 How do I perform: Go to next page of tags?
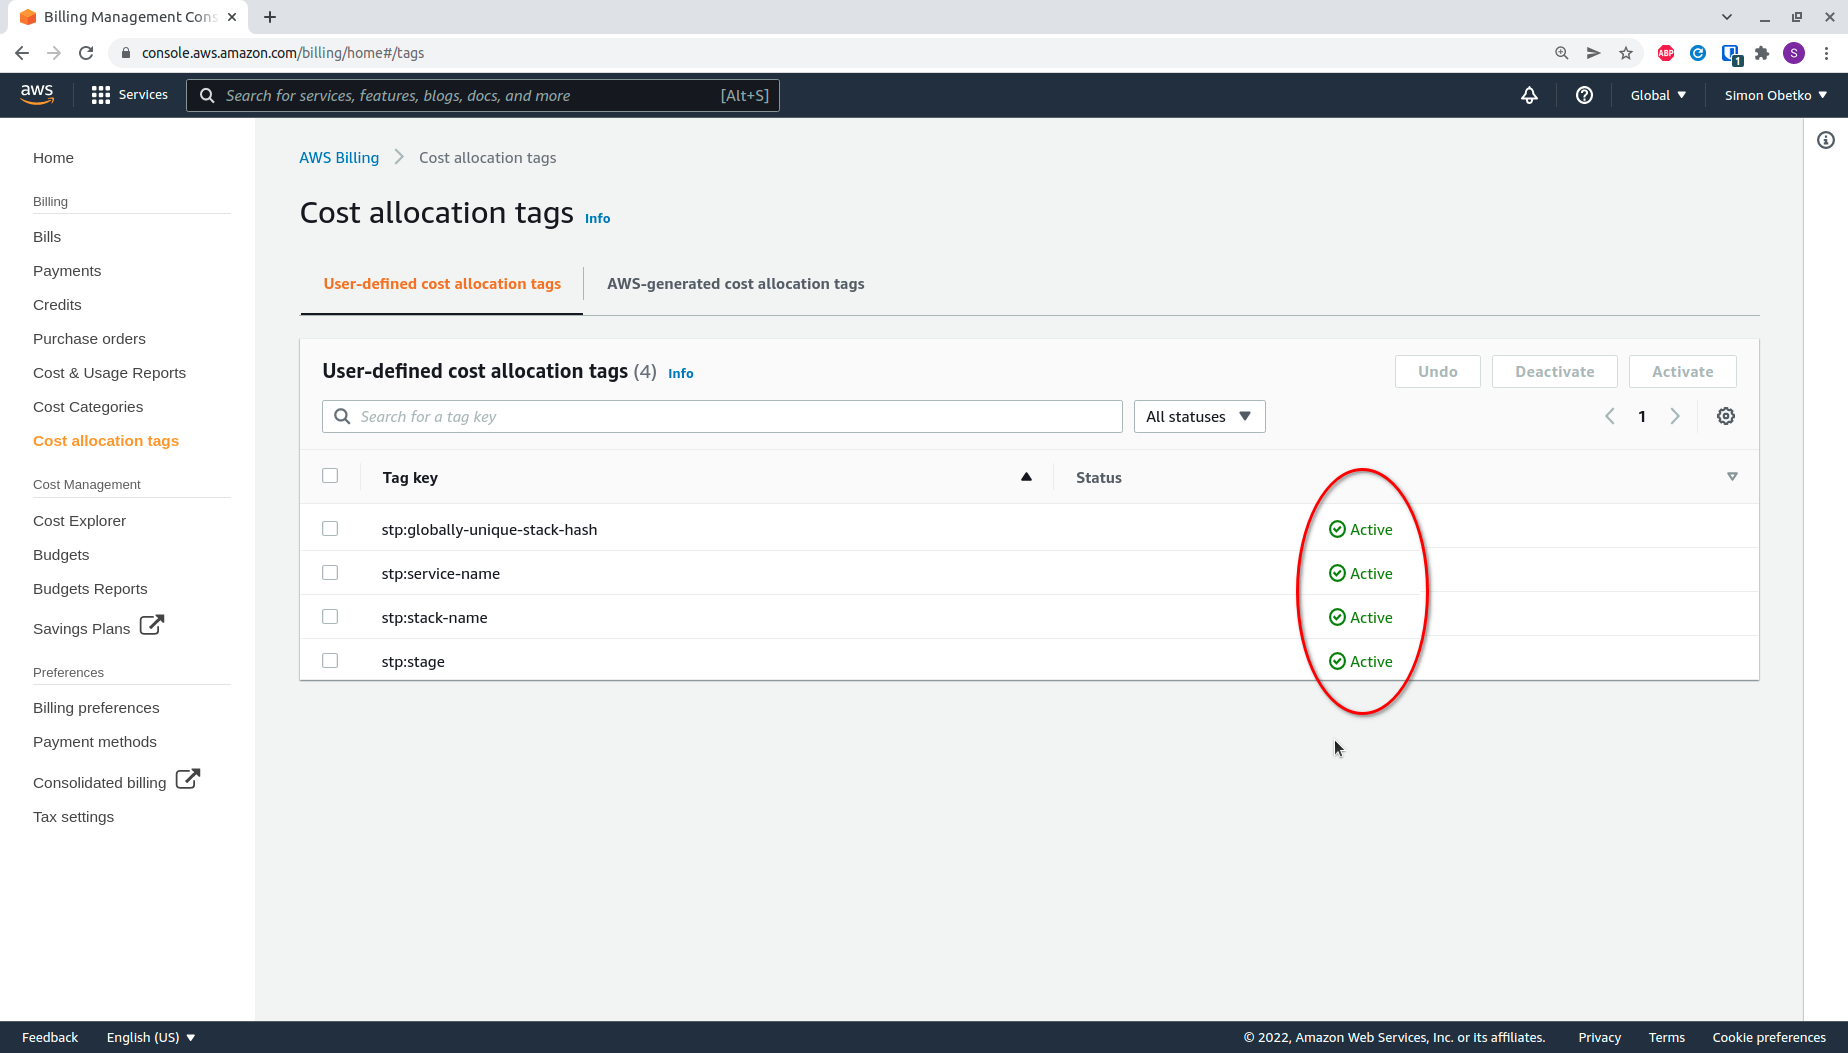click(x=1675, y=416)
